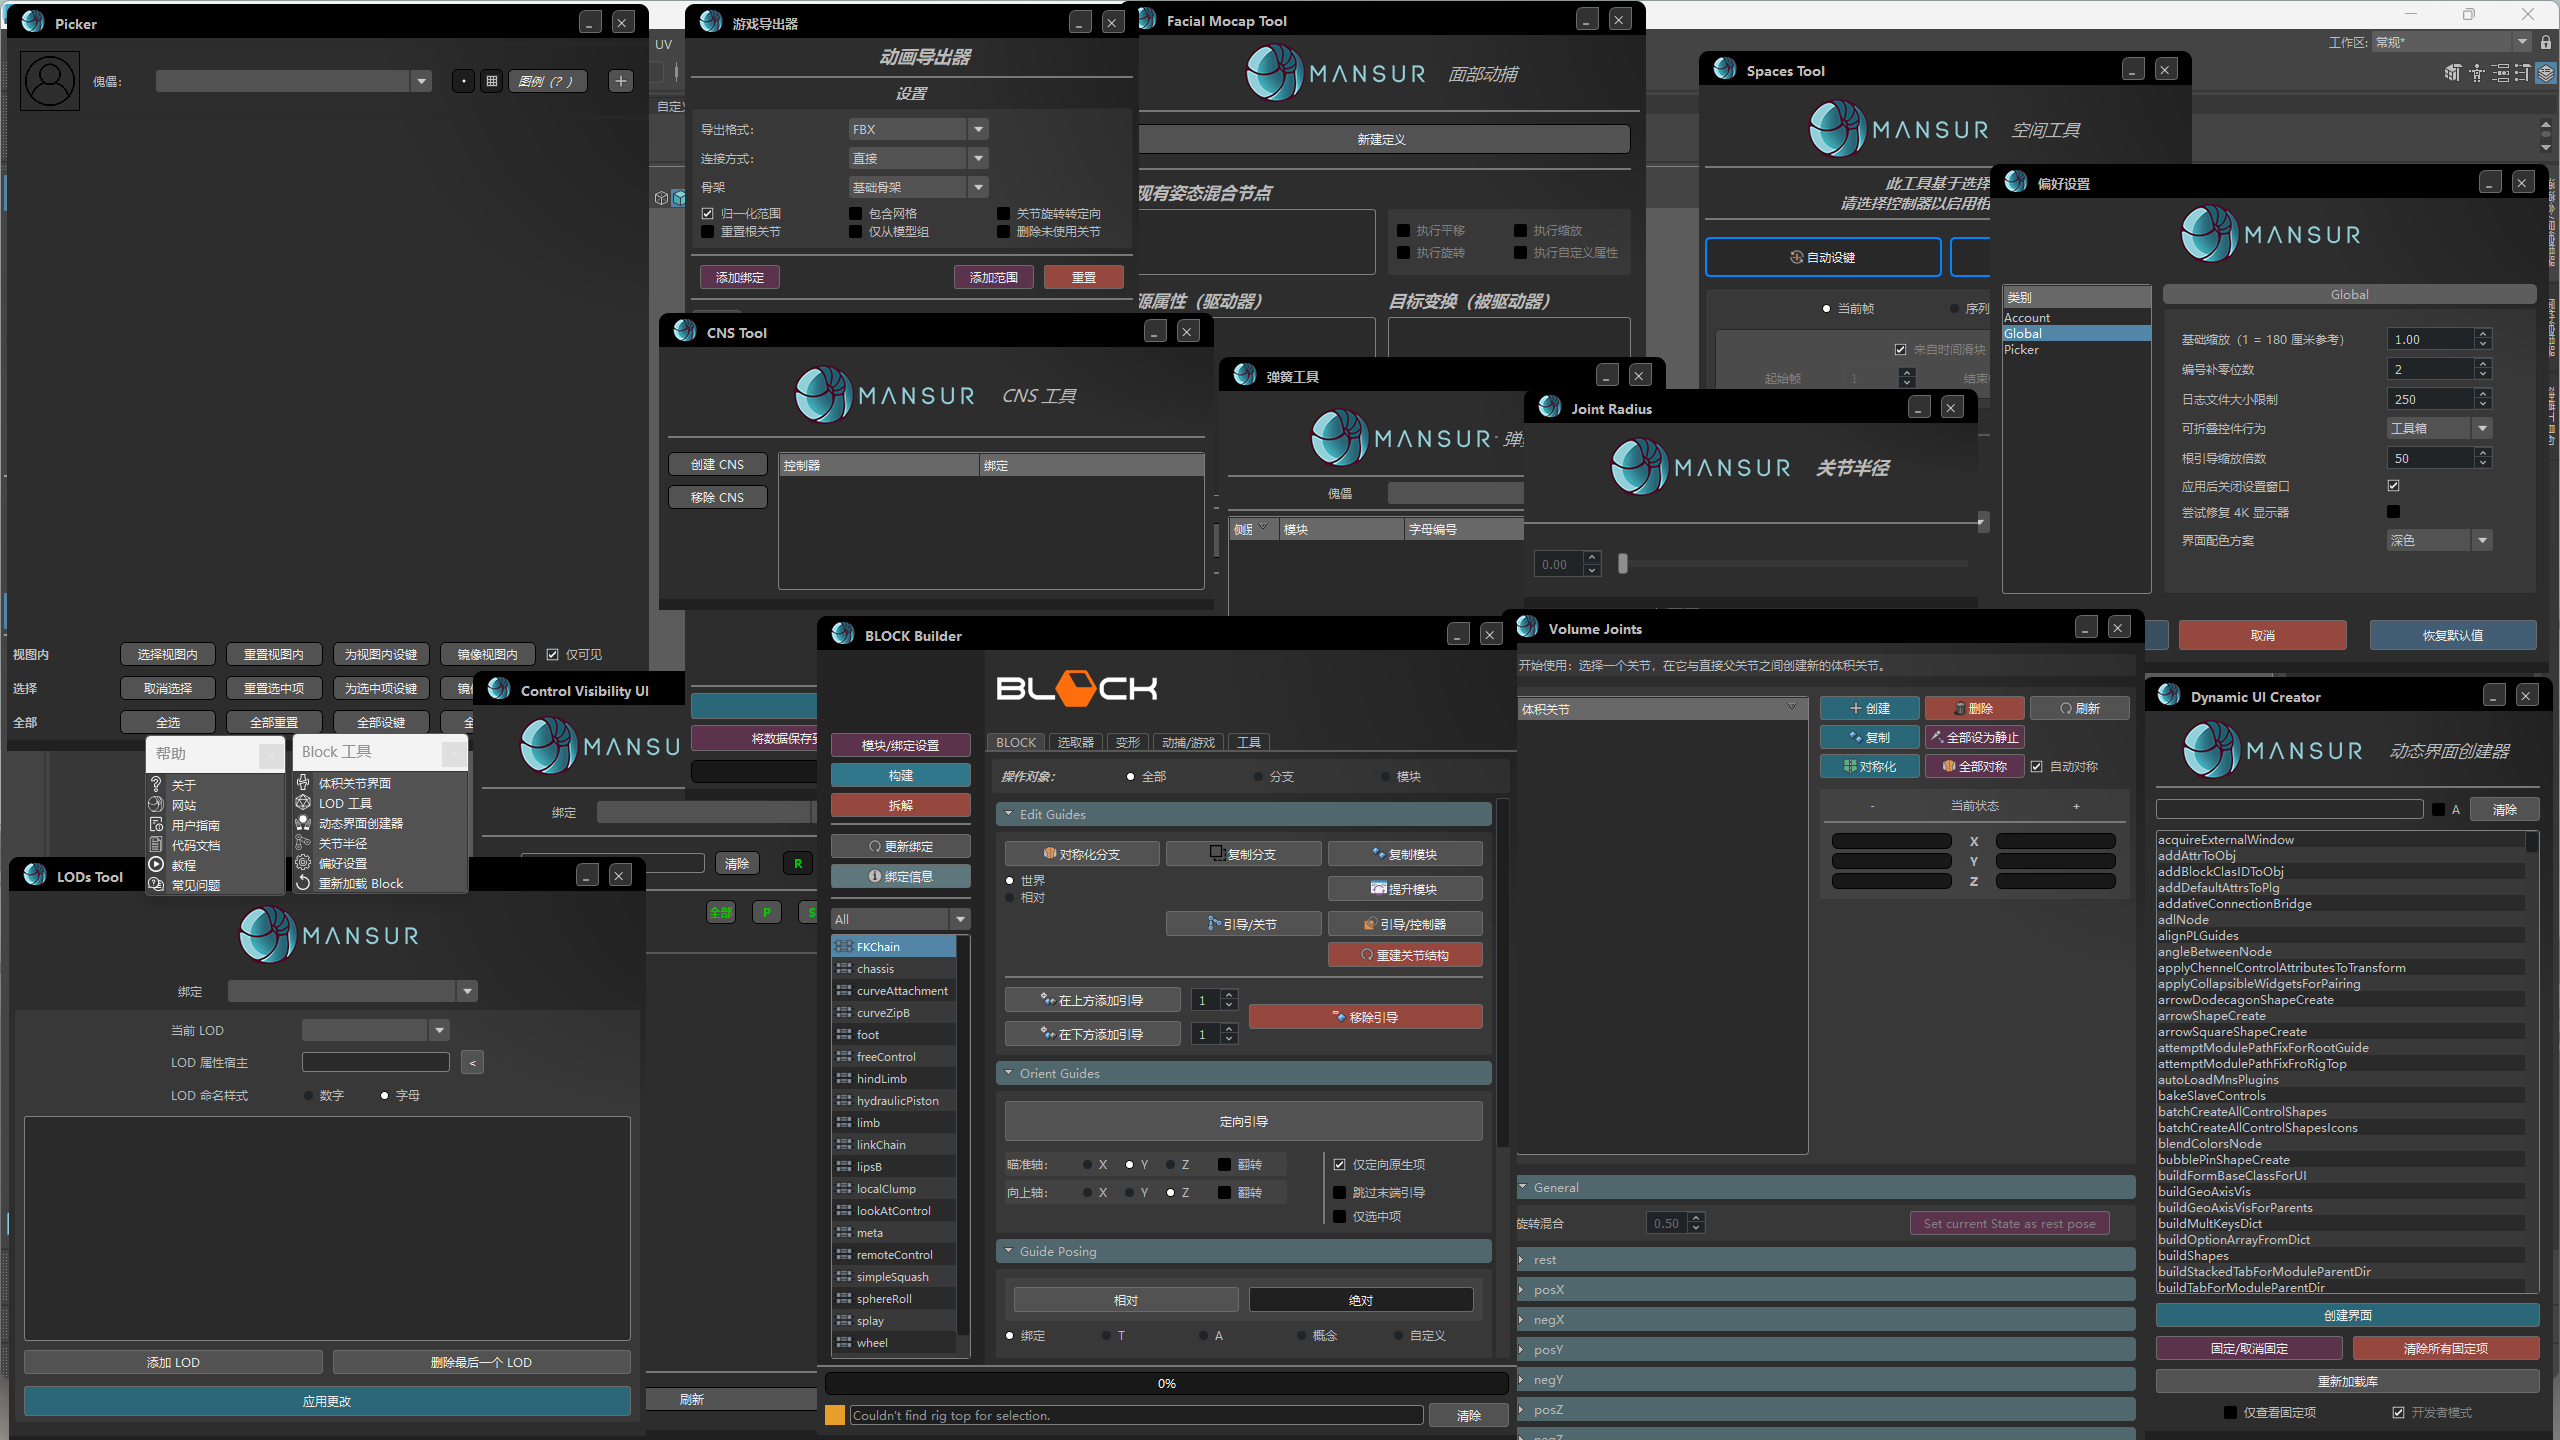Screen dimensions: 2560x1440
Task: Switch to the 选取器 tab in BLOCK Builder
Action: pyautogui.click(x=1075, y=742)
